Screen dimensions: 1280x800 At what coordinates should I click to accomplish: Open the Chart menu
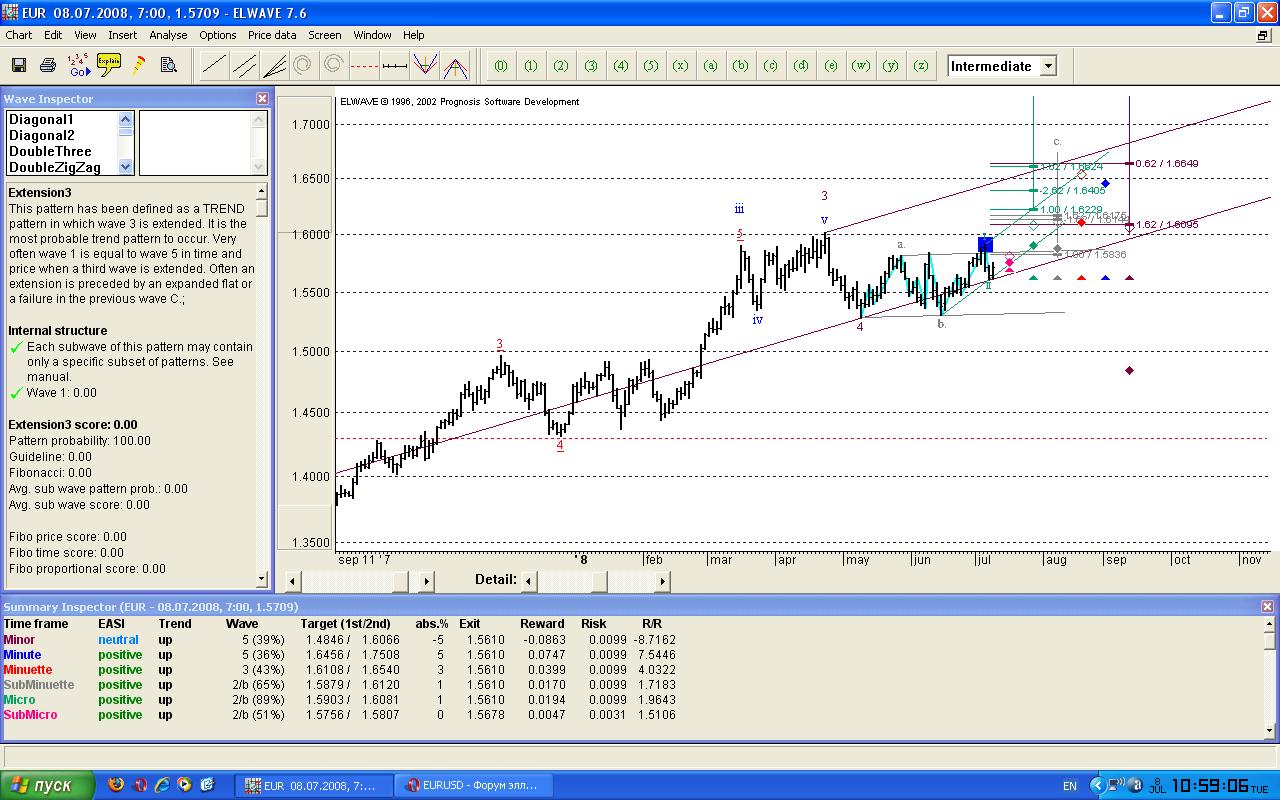[19, 35]
